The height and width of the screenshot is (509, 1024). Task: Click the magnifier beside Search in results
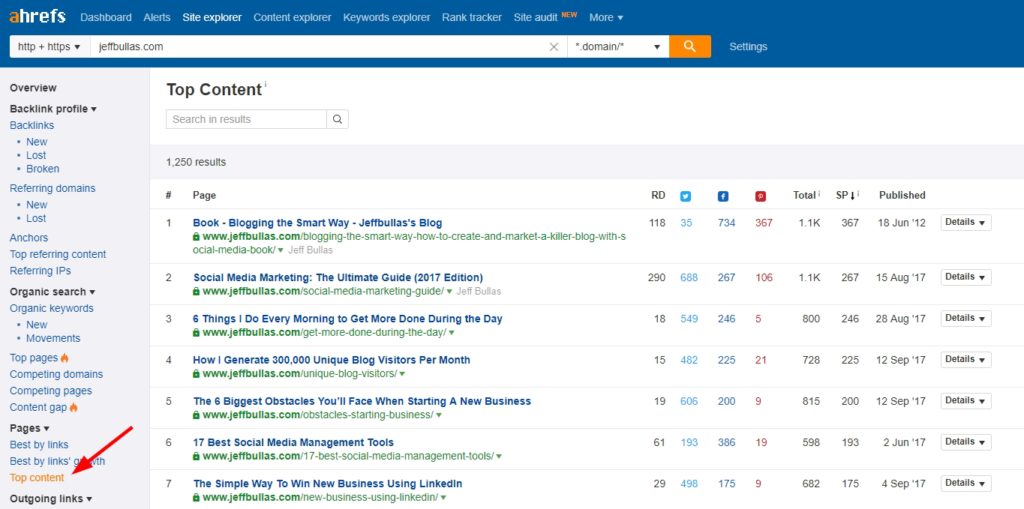coord(338,119)
